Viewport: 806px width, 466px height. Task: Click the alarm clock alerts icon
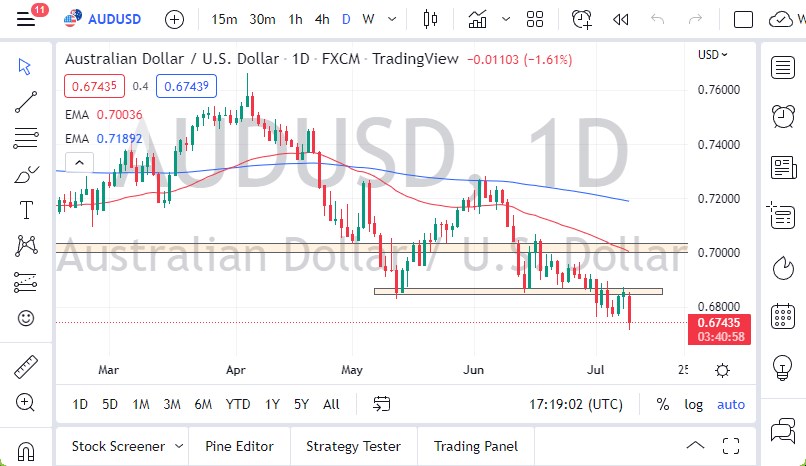tap(783, 117)
